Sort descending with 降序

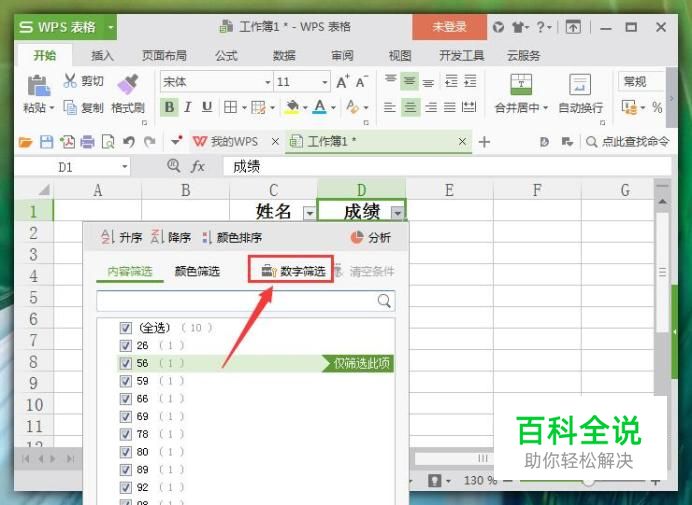coord(171,237)
